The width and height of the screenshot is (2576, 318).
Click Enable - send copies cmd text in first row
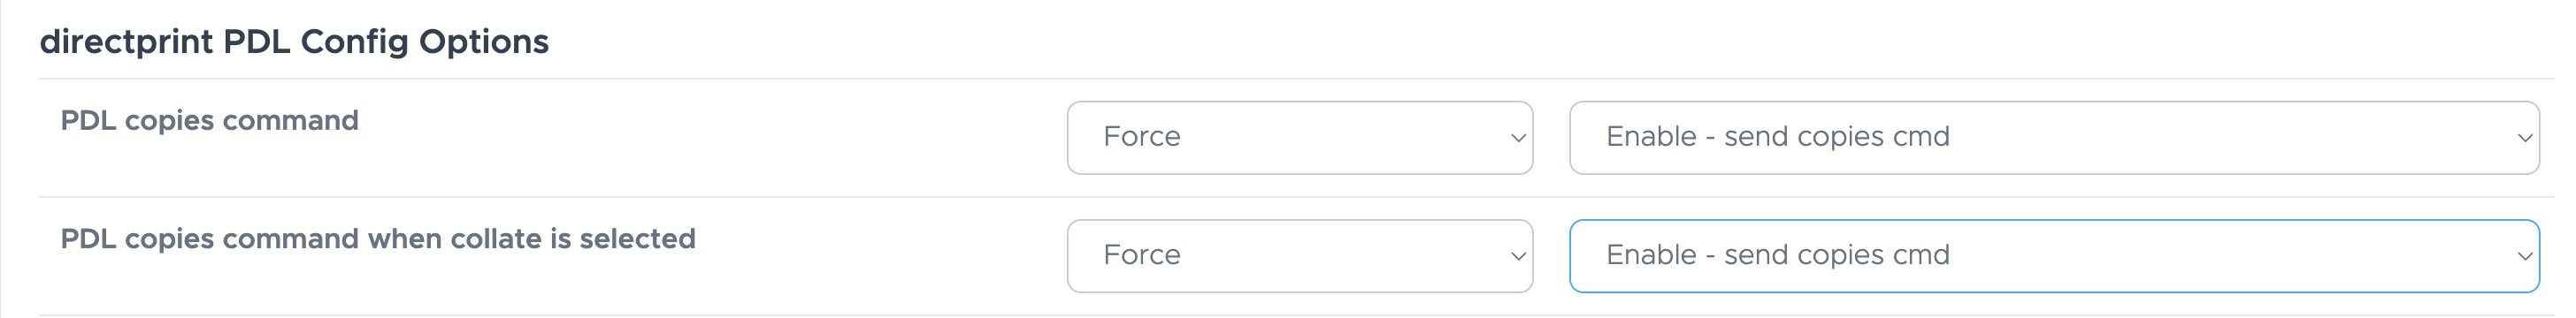point(1778,136)
